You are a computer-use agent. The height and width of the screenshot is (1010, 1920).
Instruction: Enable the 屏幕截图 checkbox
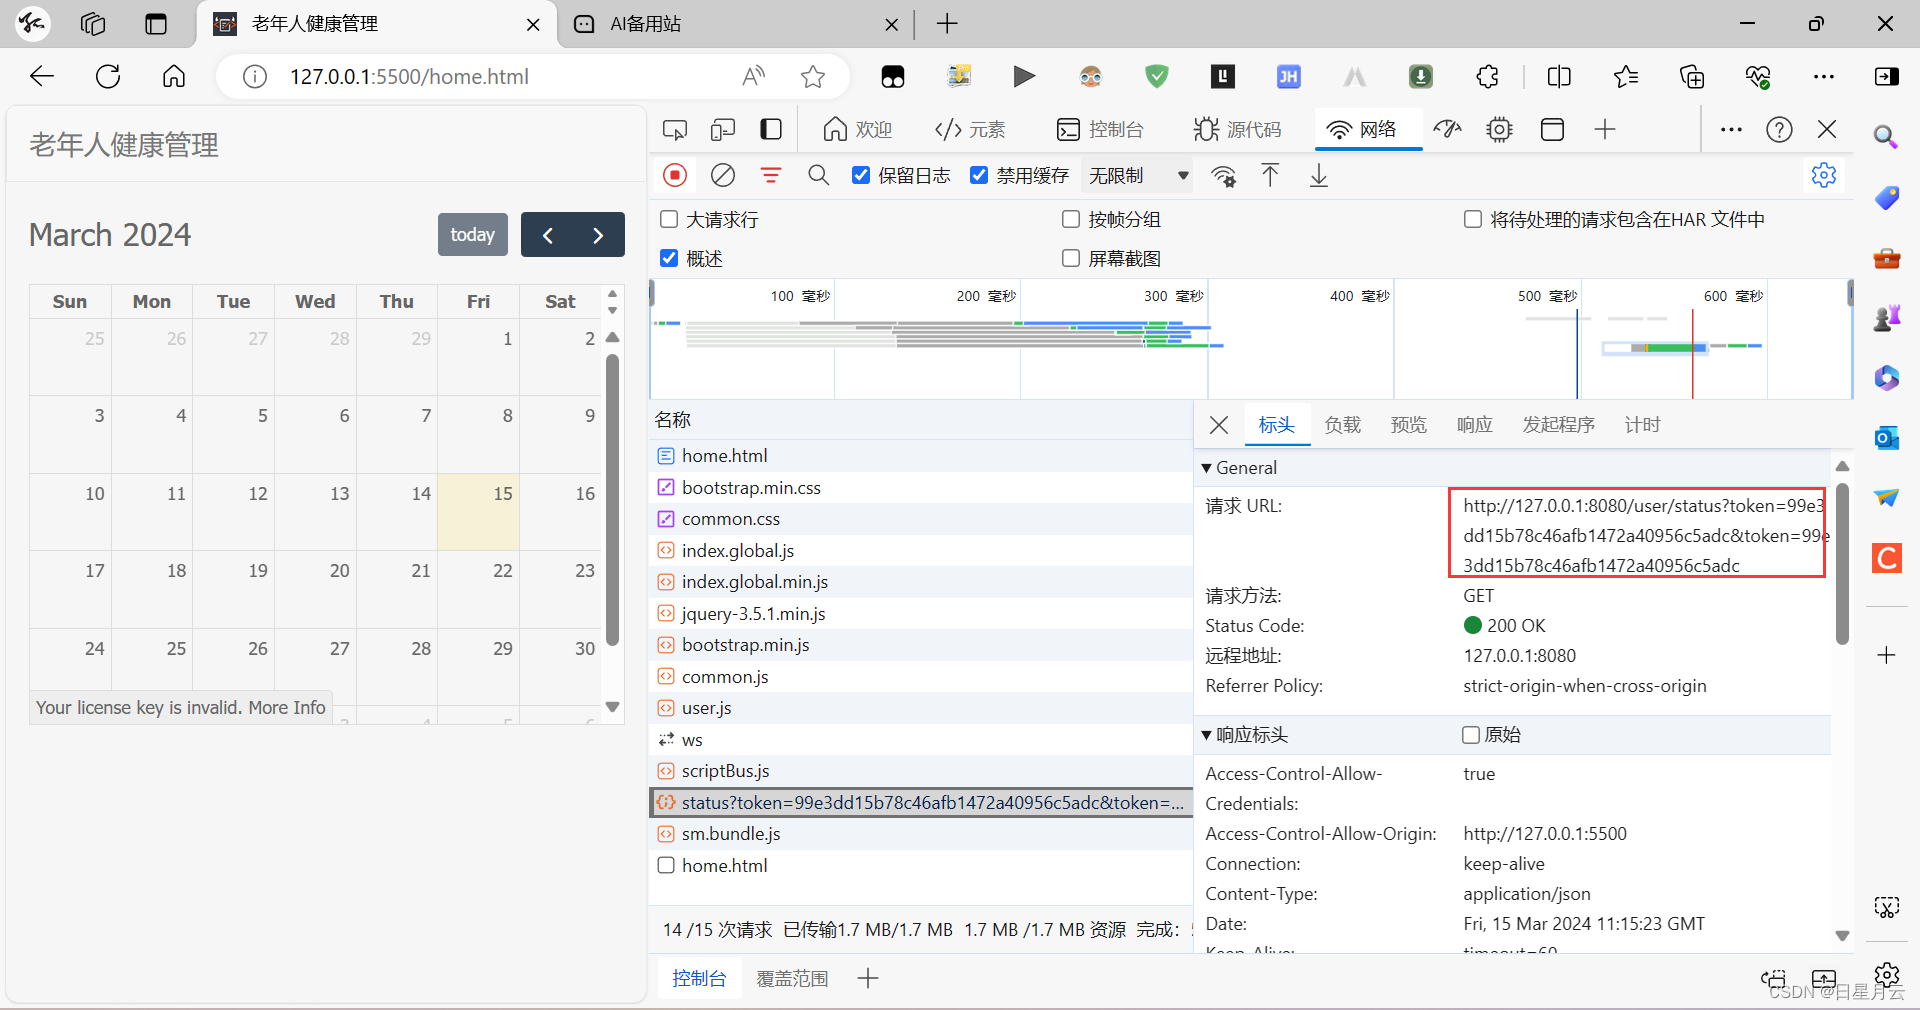tap(1071, 259)
